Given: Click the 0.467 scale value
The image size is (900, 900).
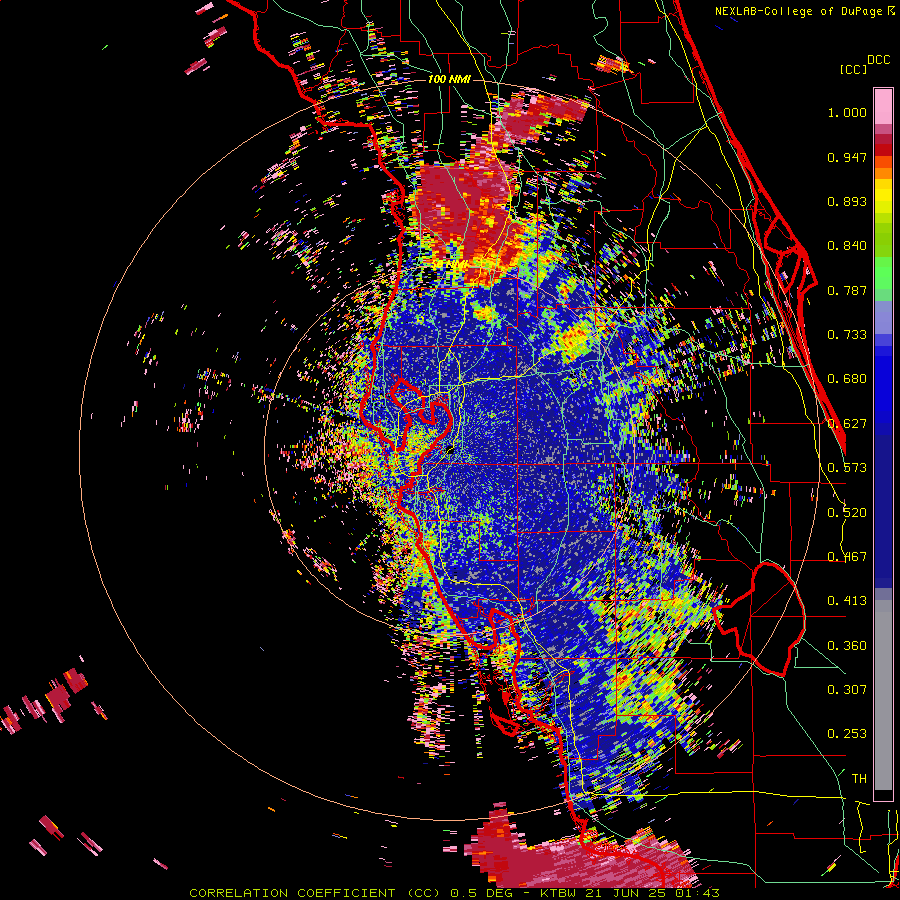Looking at the screenshot, I should click(x=847, y=557).
